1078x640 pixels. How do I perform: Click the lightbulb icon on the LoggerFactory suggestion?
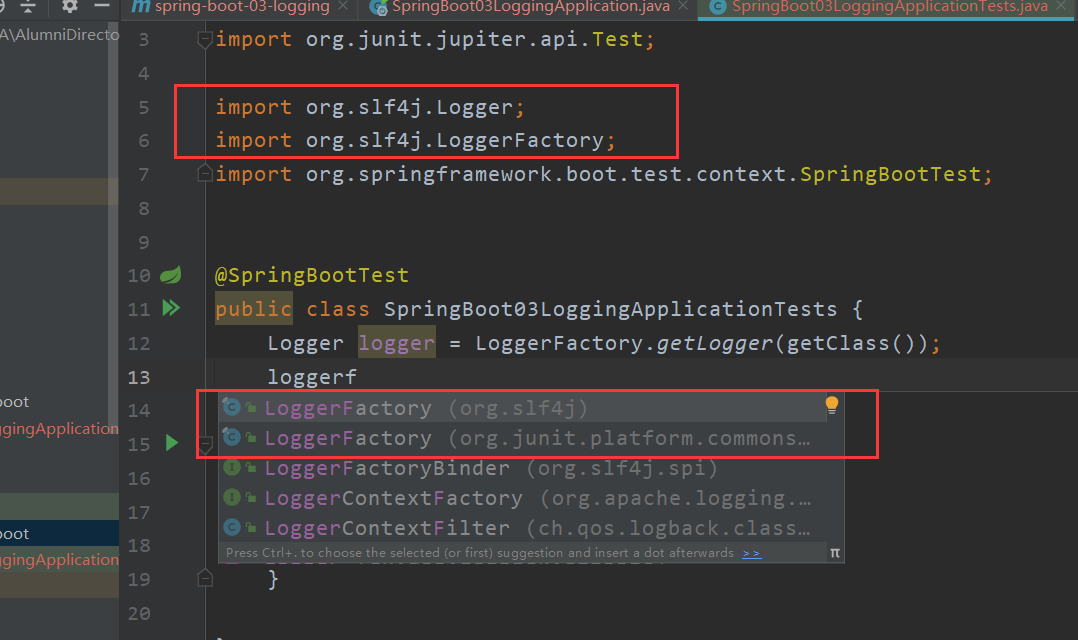tap(831, 404)
